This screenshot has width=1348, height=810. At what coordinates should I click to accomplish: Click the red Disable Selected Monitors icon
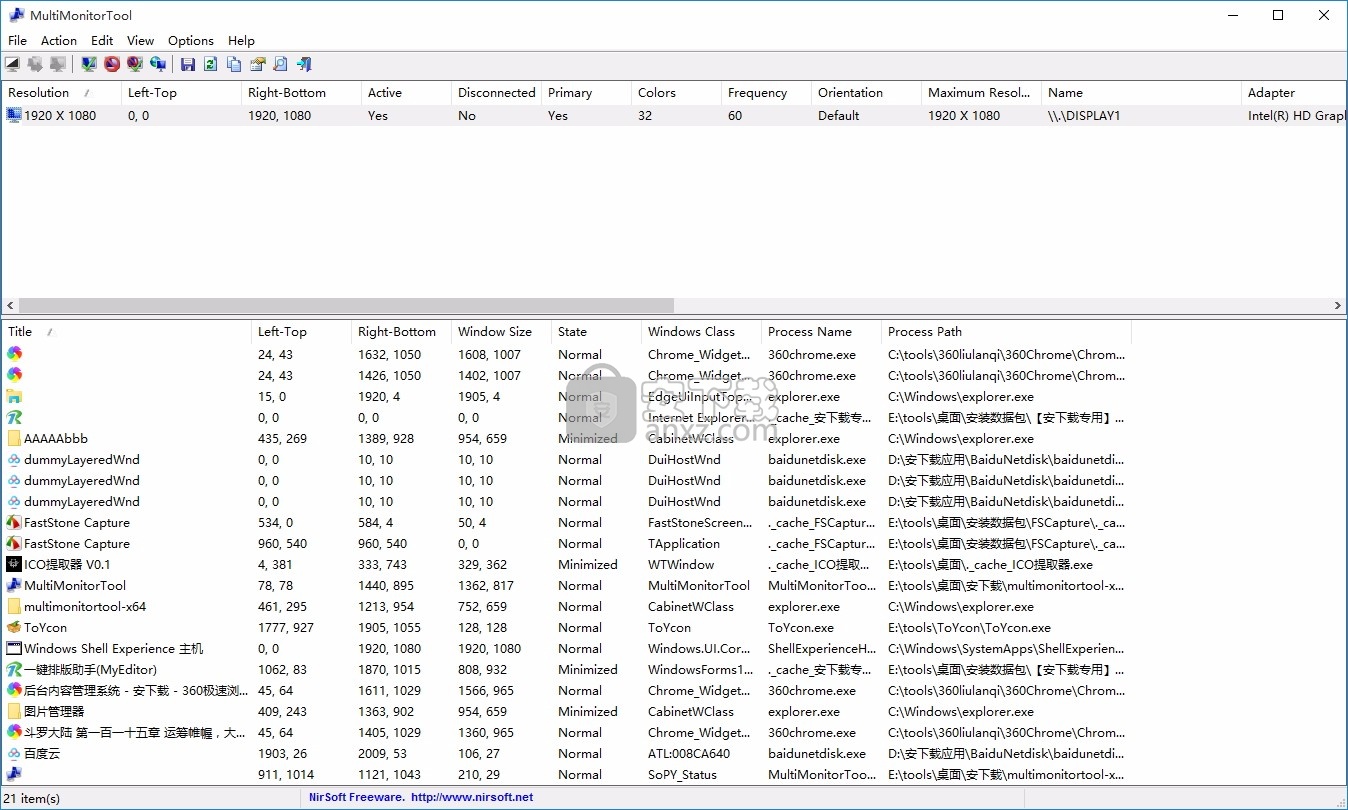[x=112, y=64]
